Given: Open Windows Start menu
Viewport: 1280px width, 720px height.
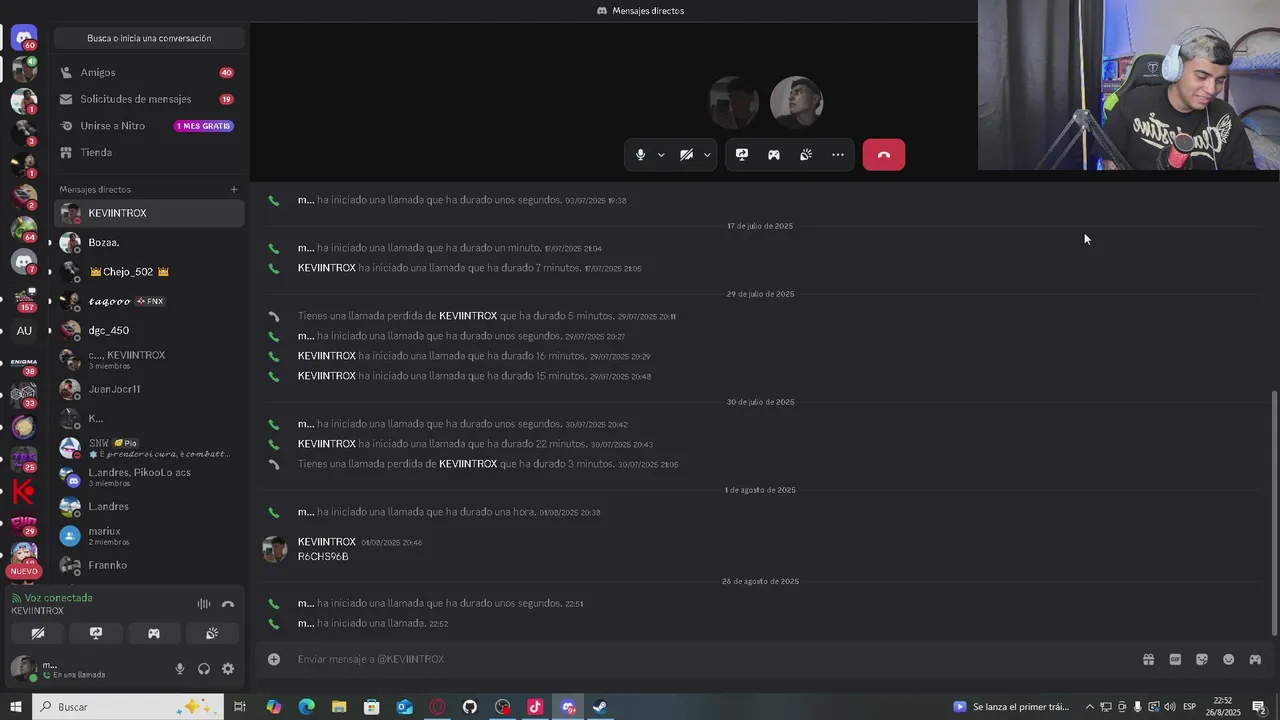Looking at the screenshot, I should tap(15, 707).
